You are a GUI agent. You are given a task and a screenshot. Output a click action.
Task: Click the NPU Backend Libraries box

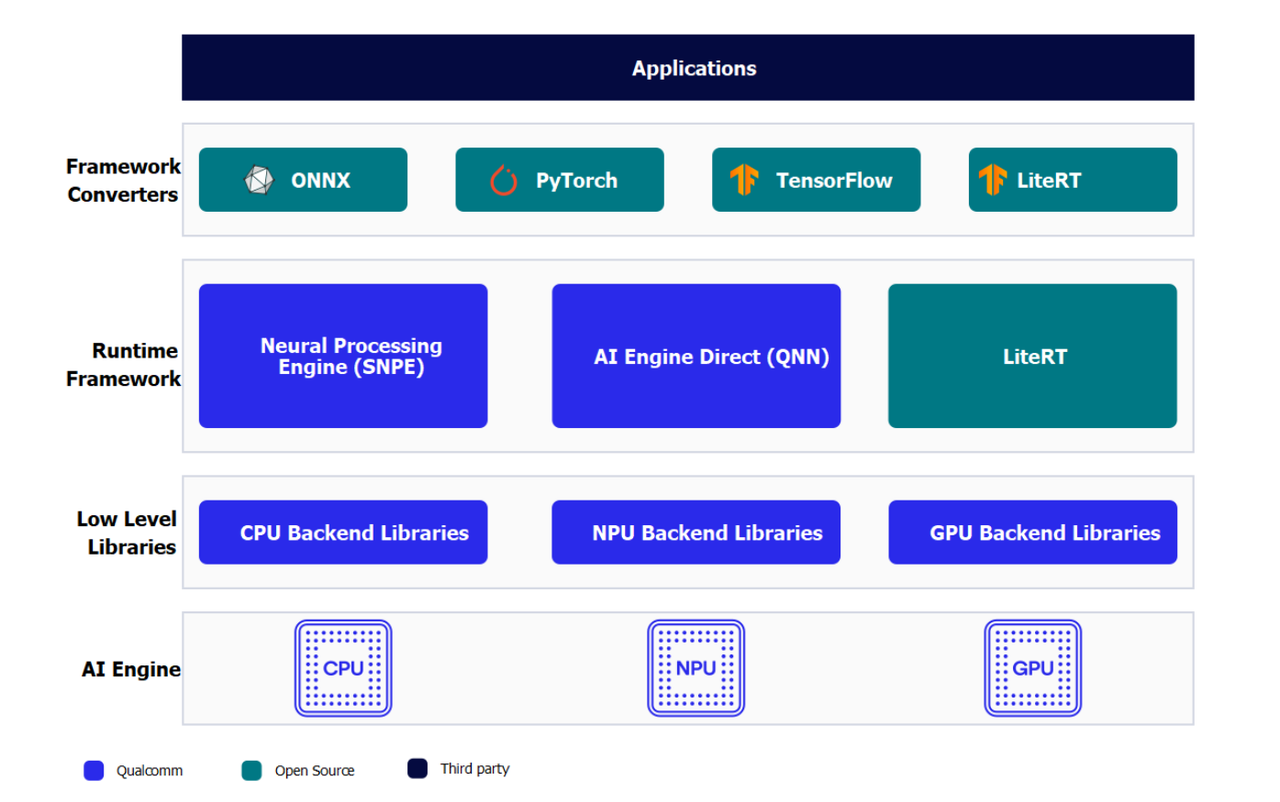[696, 532]
